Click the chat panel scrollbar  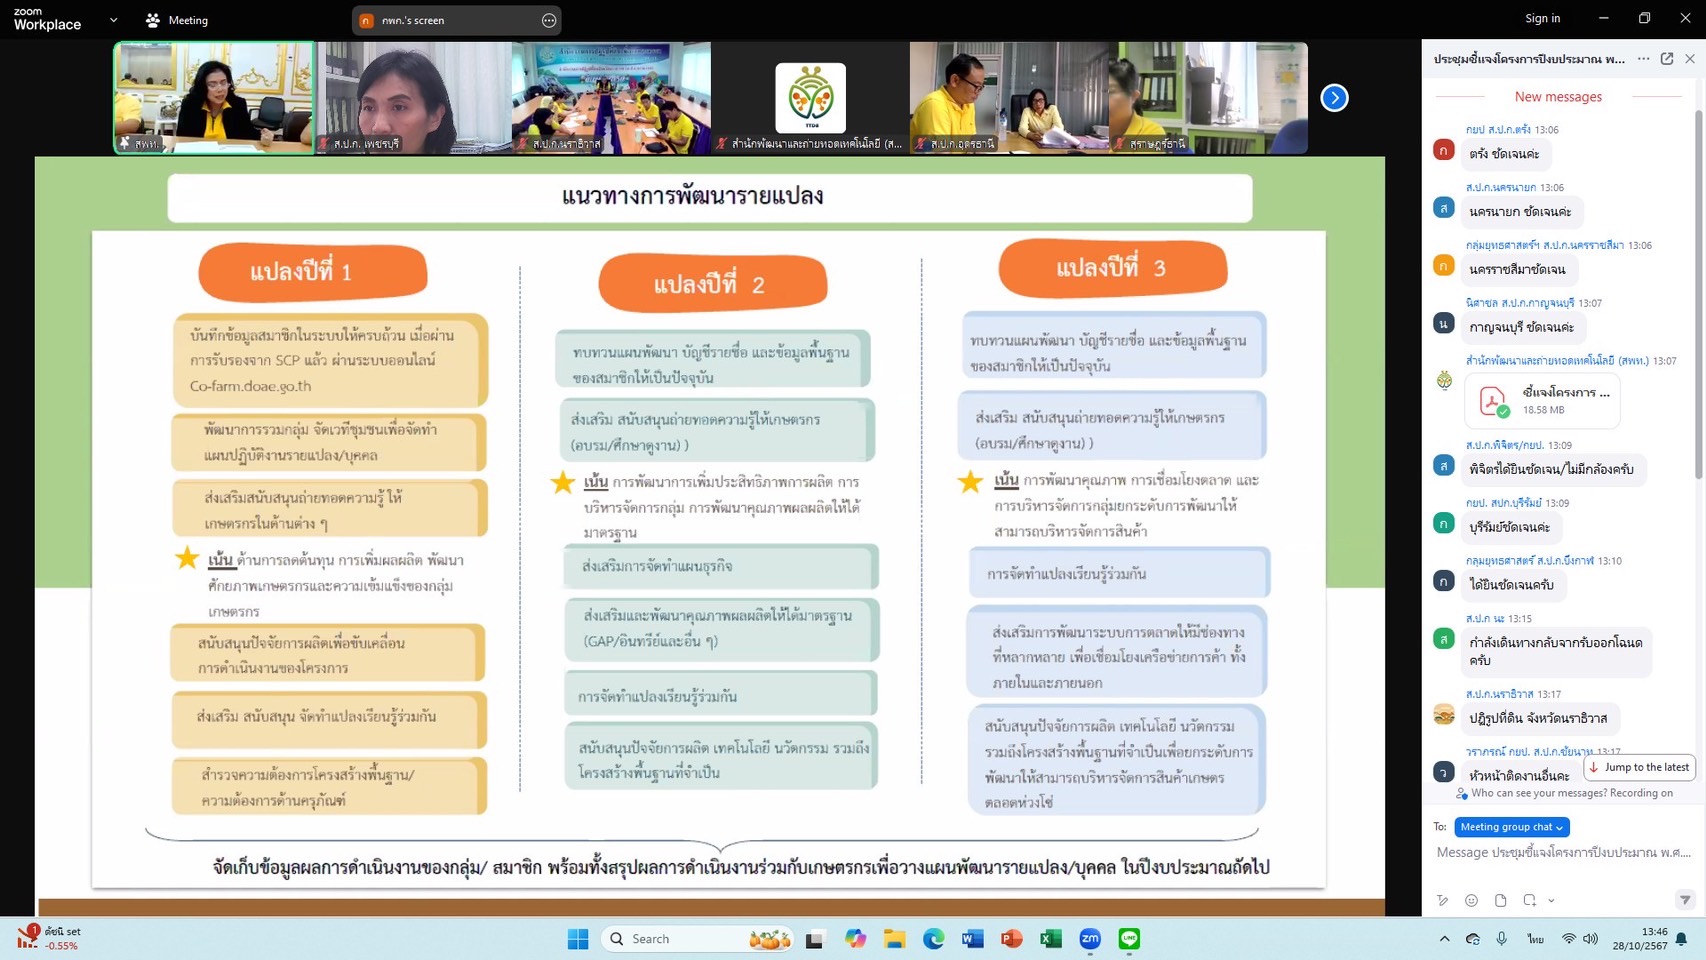[1698, 295]
